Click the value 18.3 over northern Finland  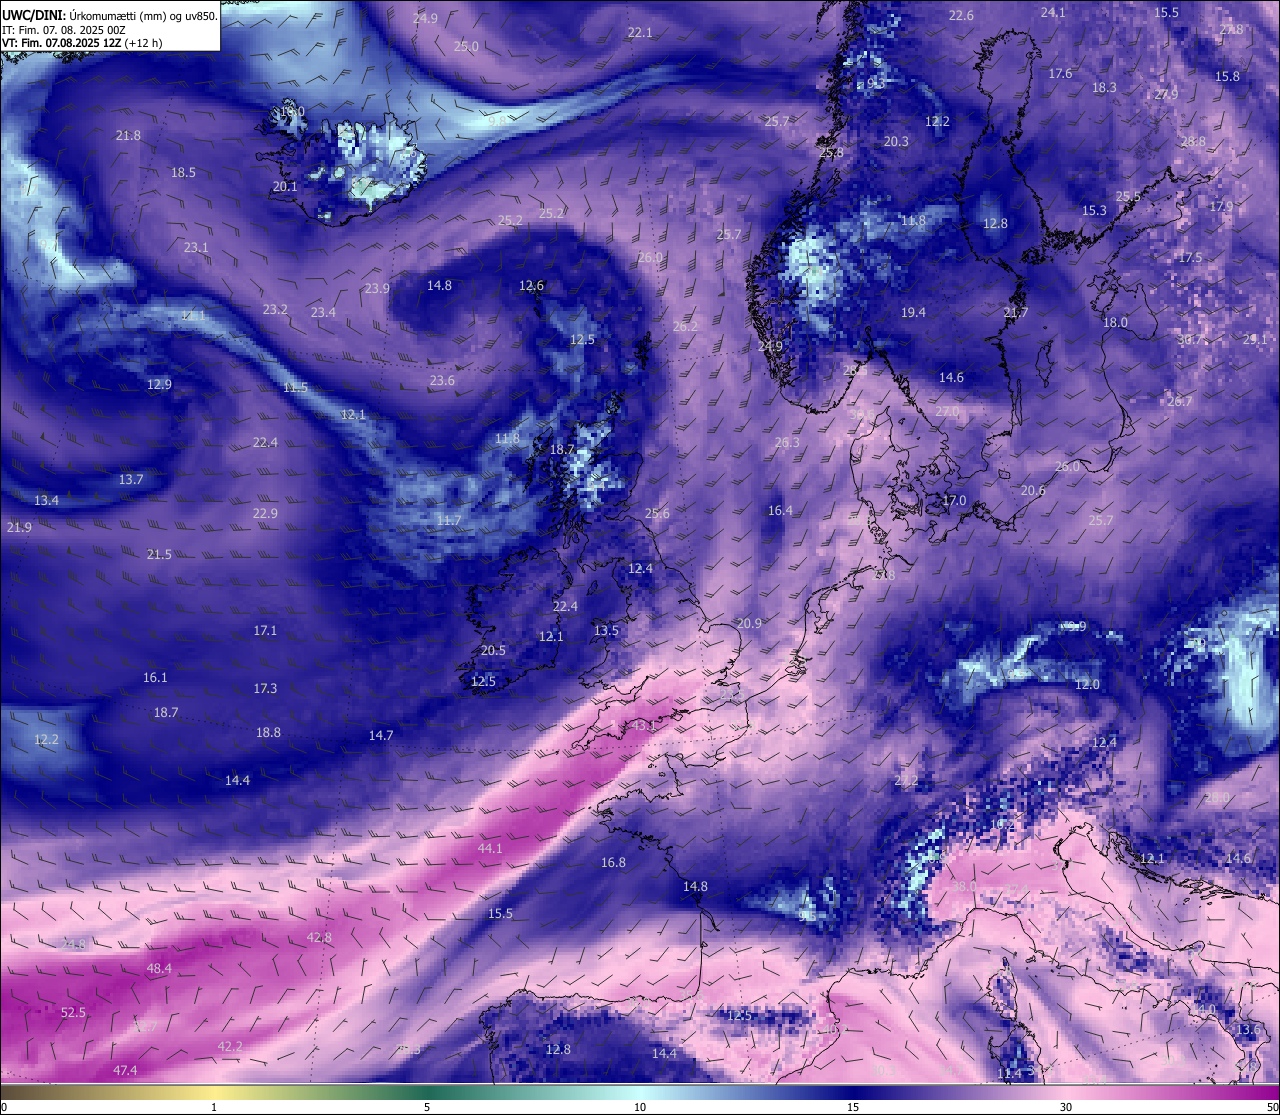point(1104,88)
